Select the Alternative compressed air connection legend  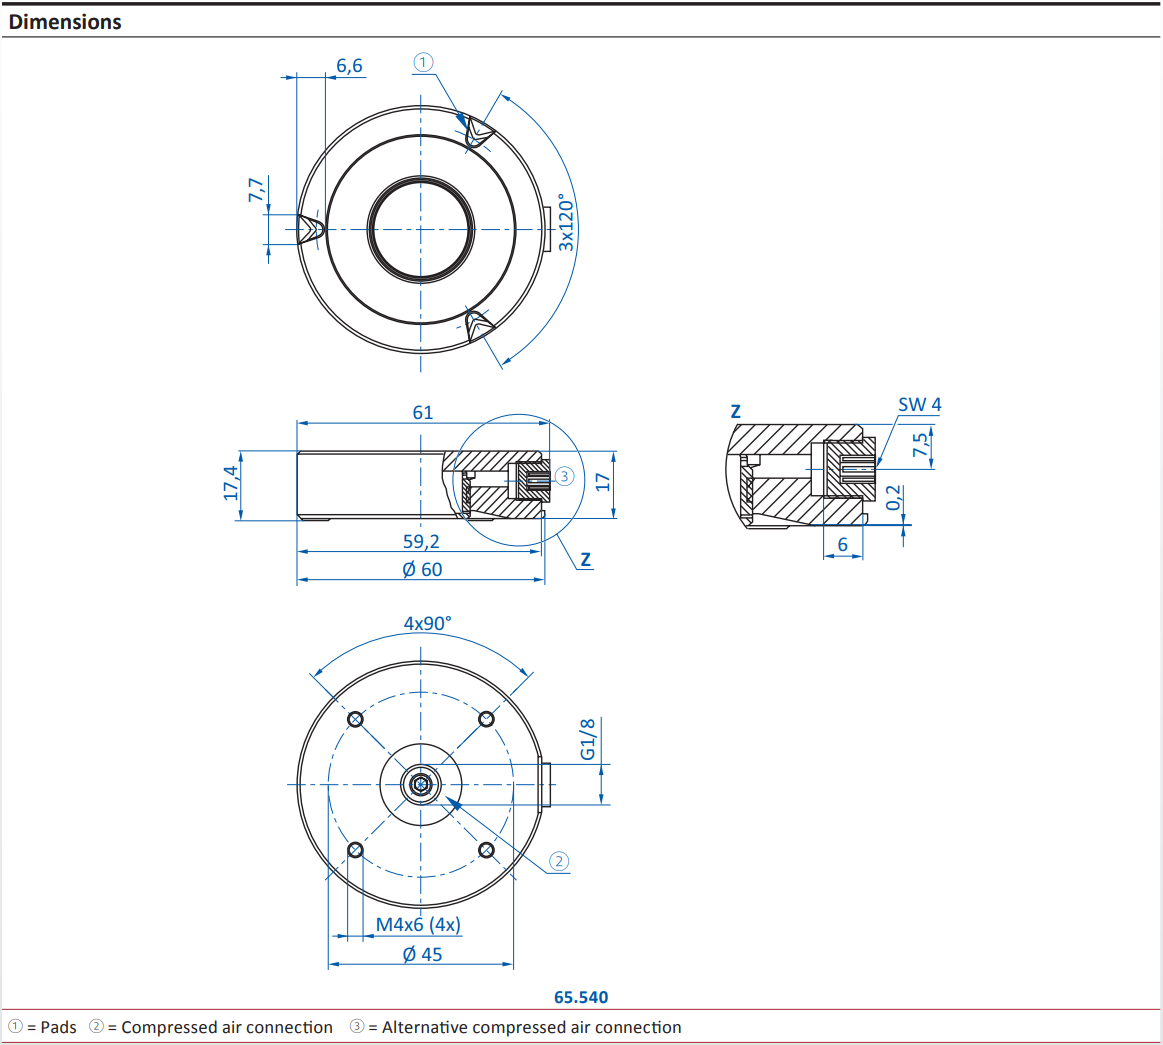tap(515, 1027)
